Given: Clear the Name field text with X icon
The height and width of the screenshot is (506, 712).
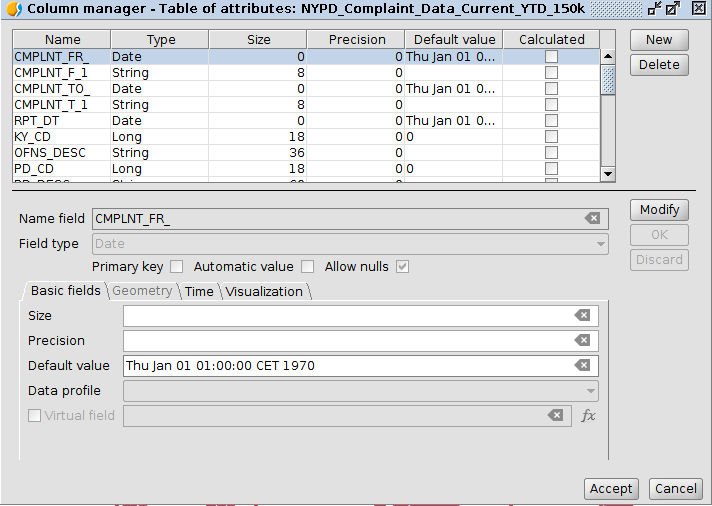Looking at the screenshot, I should point(592,219).
